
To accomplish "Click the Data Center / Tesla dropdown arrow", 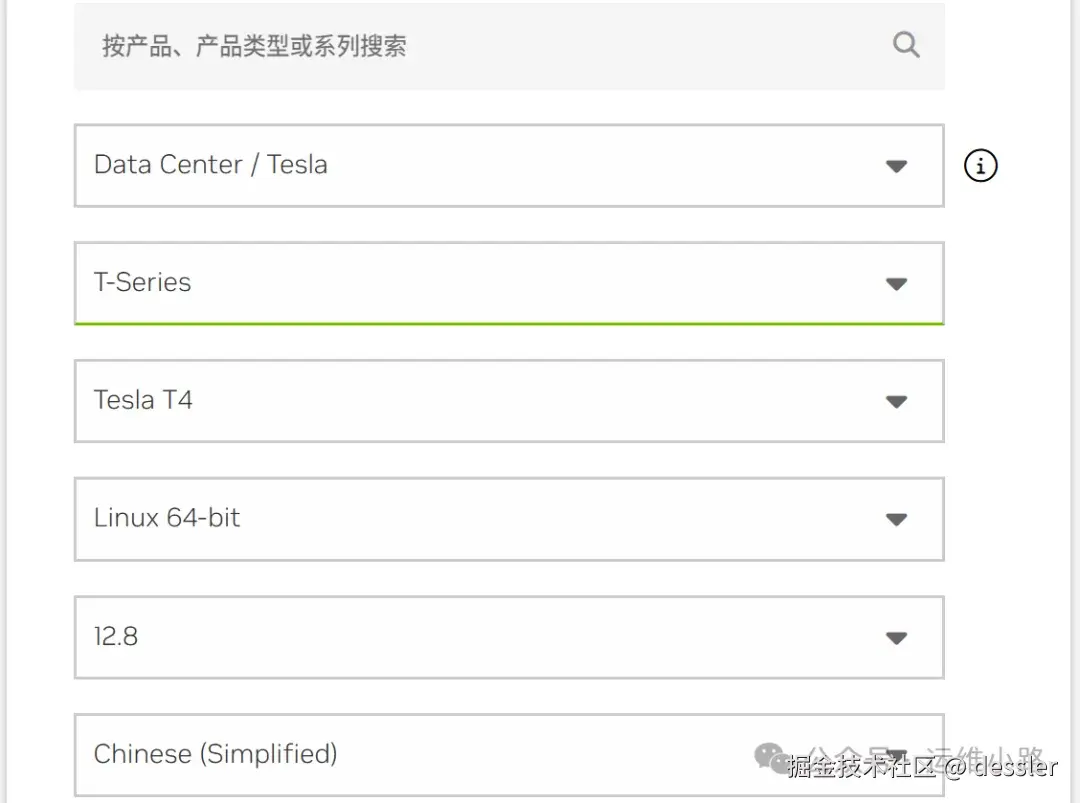I will tap(896, 166).
